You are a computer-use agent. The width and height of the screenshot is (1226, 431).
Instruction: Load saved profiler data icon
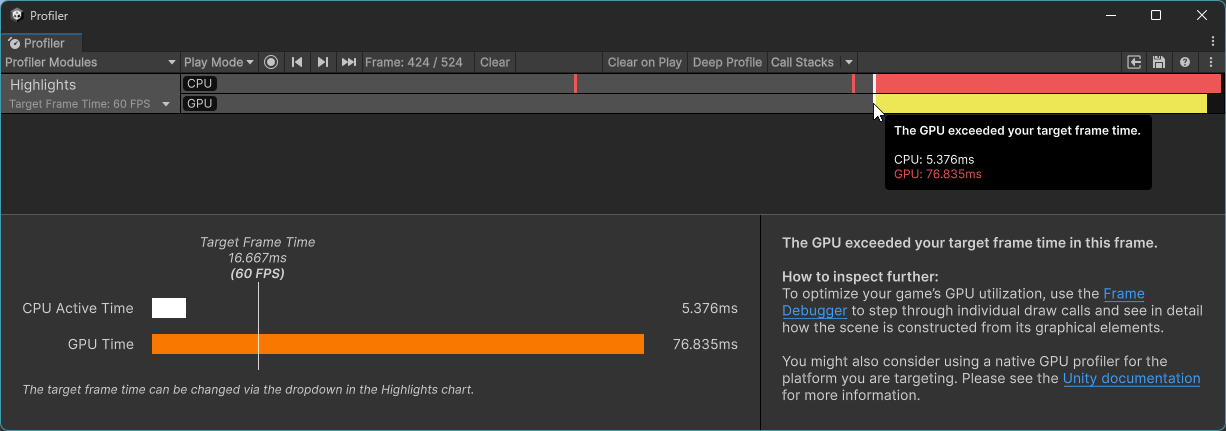1134,62
